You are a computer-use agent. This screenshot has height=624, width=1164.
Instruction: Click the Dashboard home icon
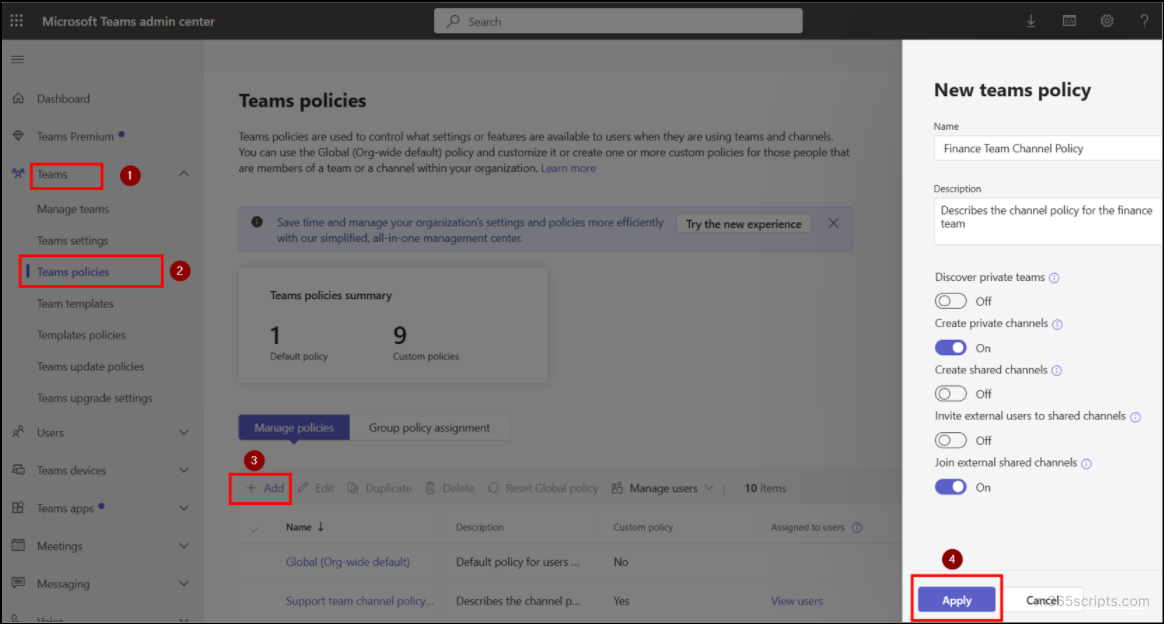[19, 98]
